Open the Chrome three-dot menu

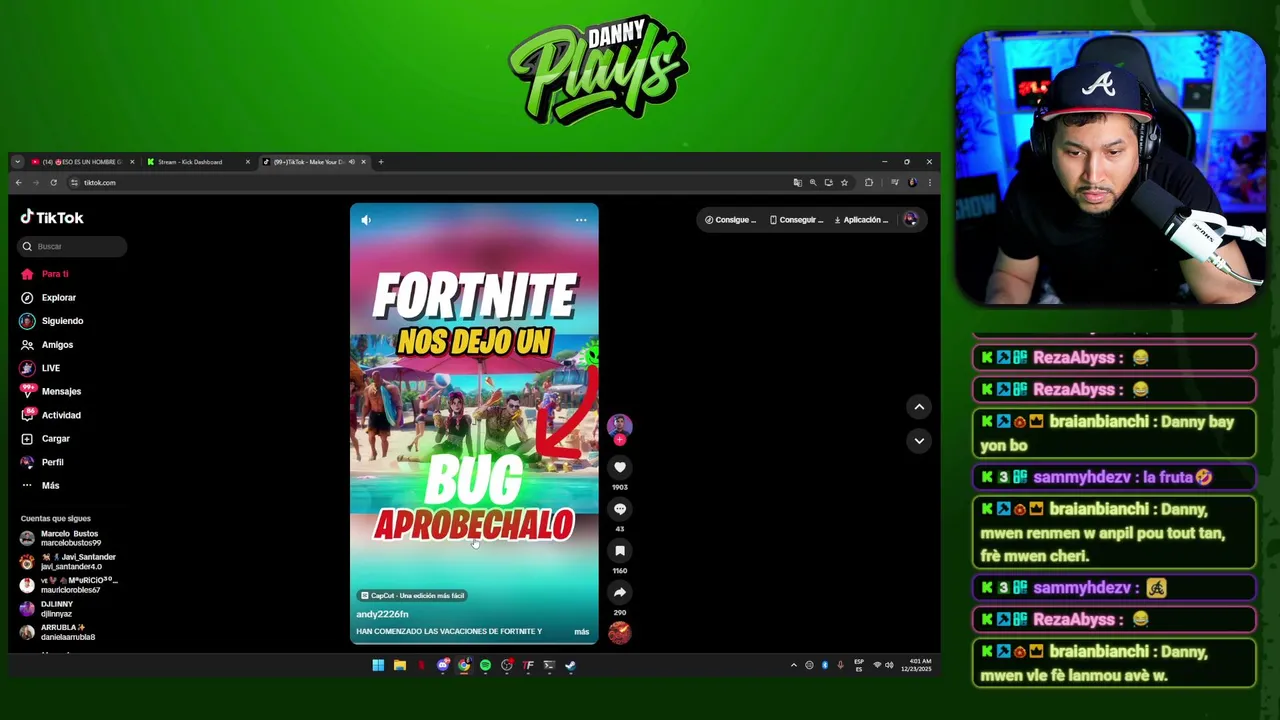click(930, 182)
